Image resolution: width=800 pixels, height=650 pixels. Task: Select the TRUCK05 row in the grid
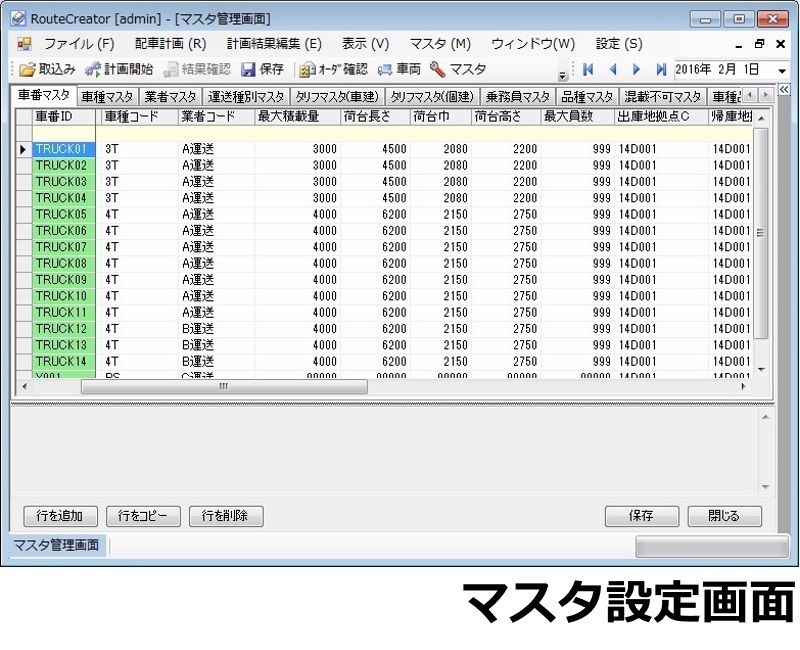pos(60,213)
